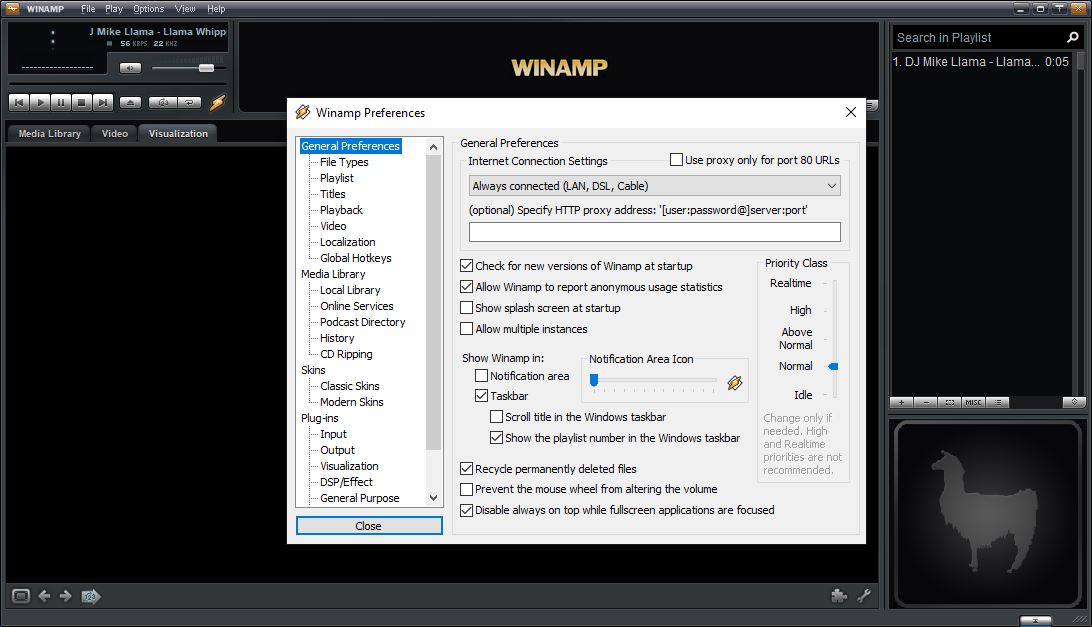Click the Eject open file button
This screenshot has width=1092, height=627.
pos(130,102)
